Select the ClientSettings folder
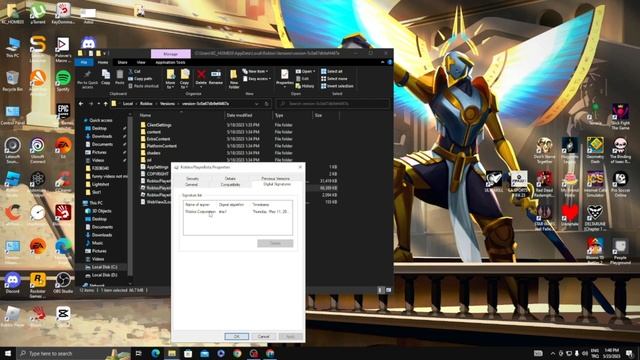The height and width of the screenshot is (360, 640). tap(159, 125)
